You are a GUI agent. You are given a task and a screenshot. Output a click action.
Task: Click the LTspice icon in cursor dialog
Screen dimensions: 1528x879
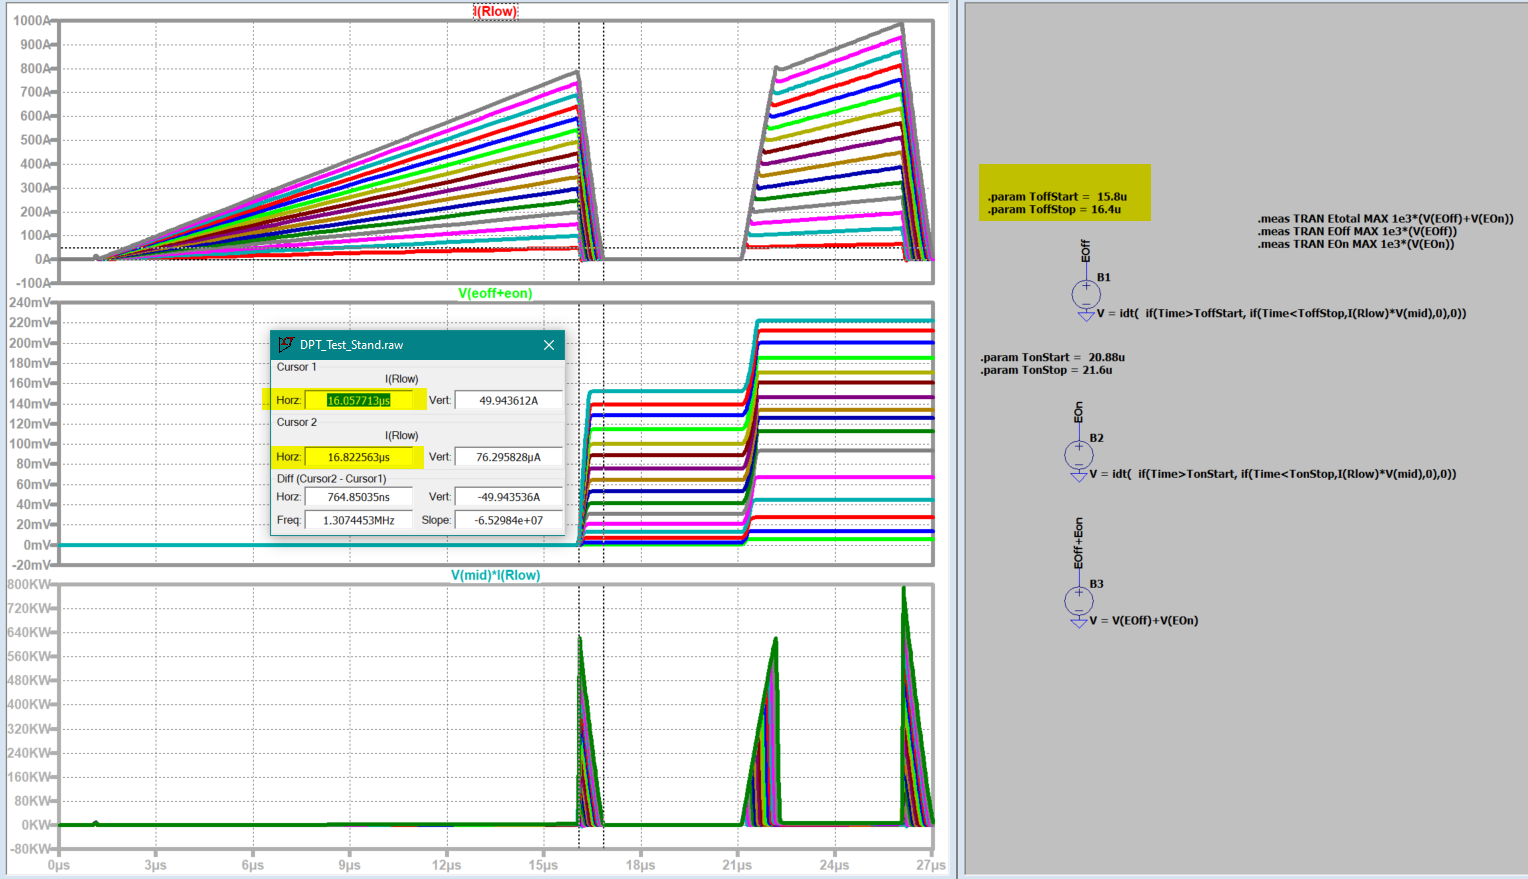pos(286,344)
